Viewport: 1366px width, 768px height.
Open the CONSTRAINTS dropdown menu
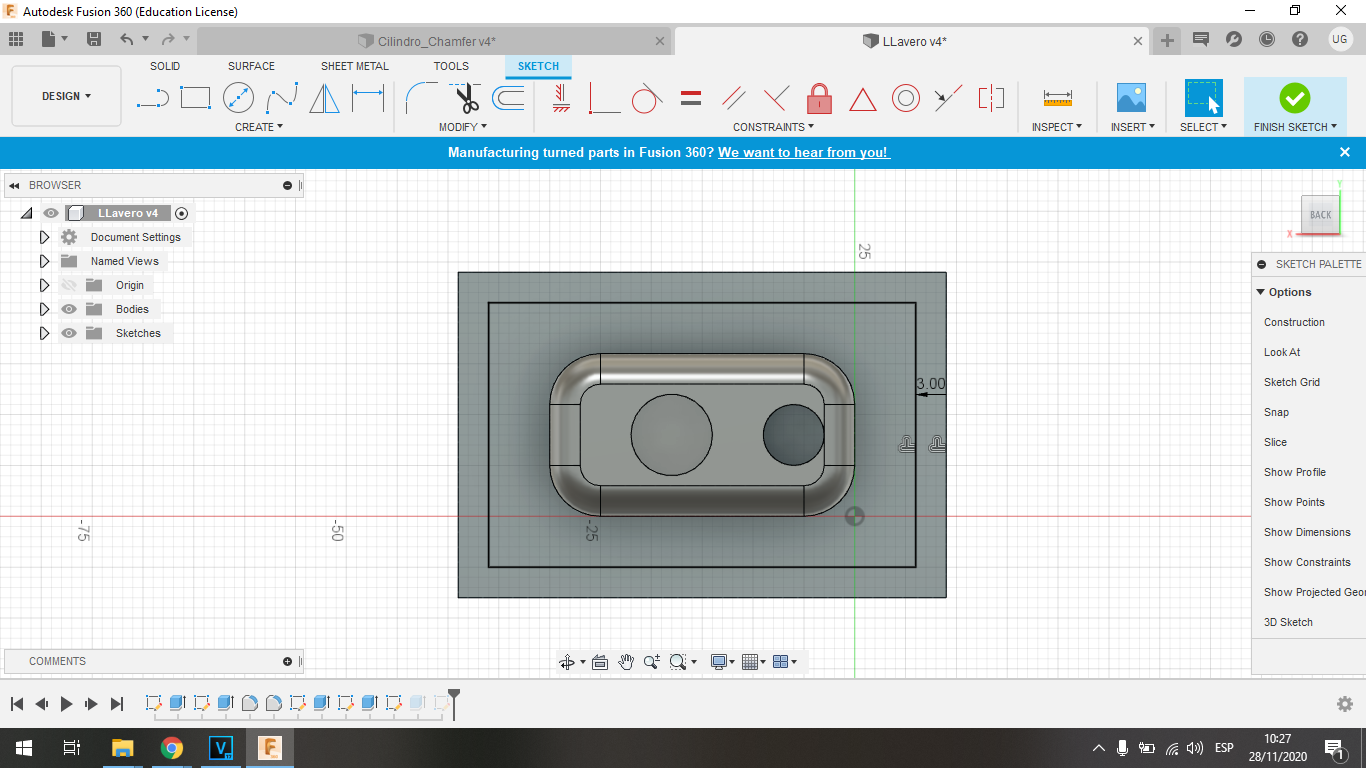pyautogui.click(x=773, y=127)
